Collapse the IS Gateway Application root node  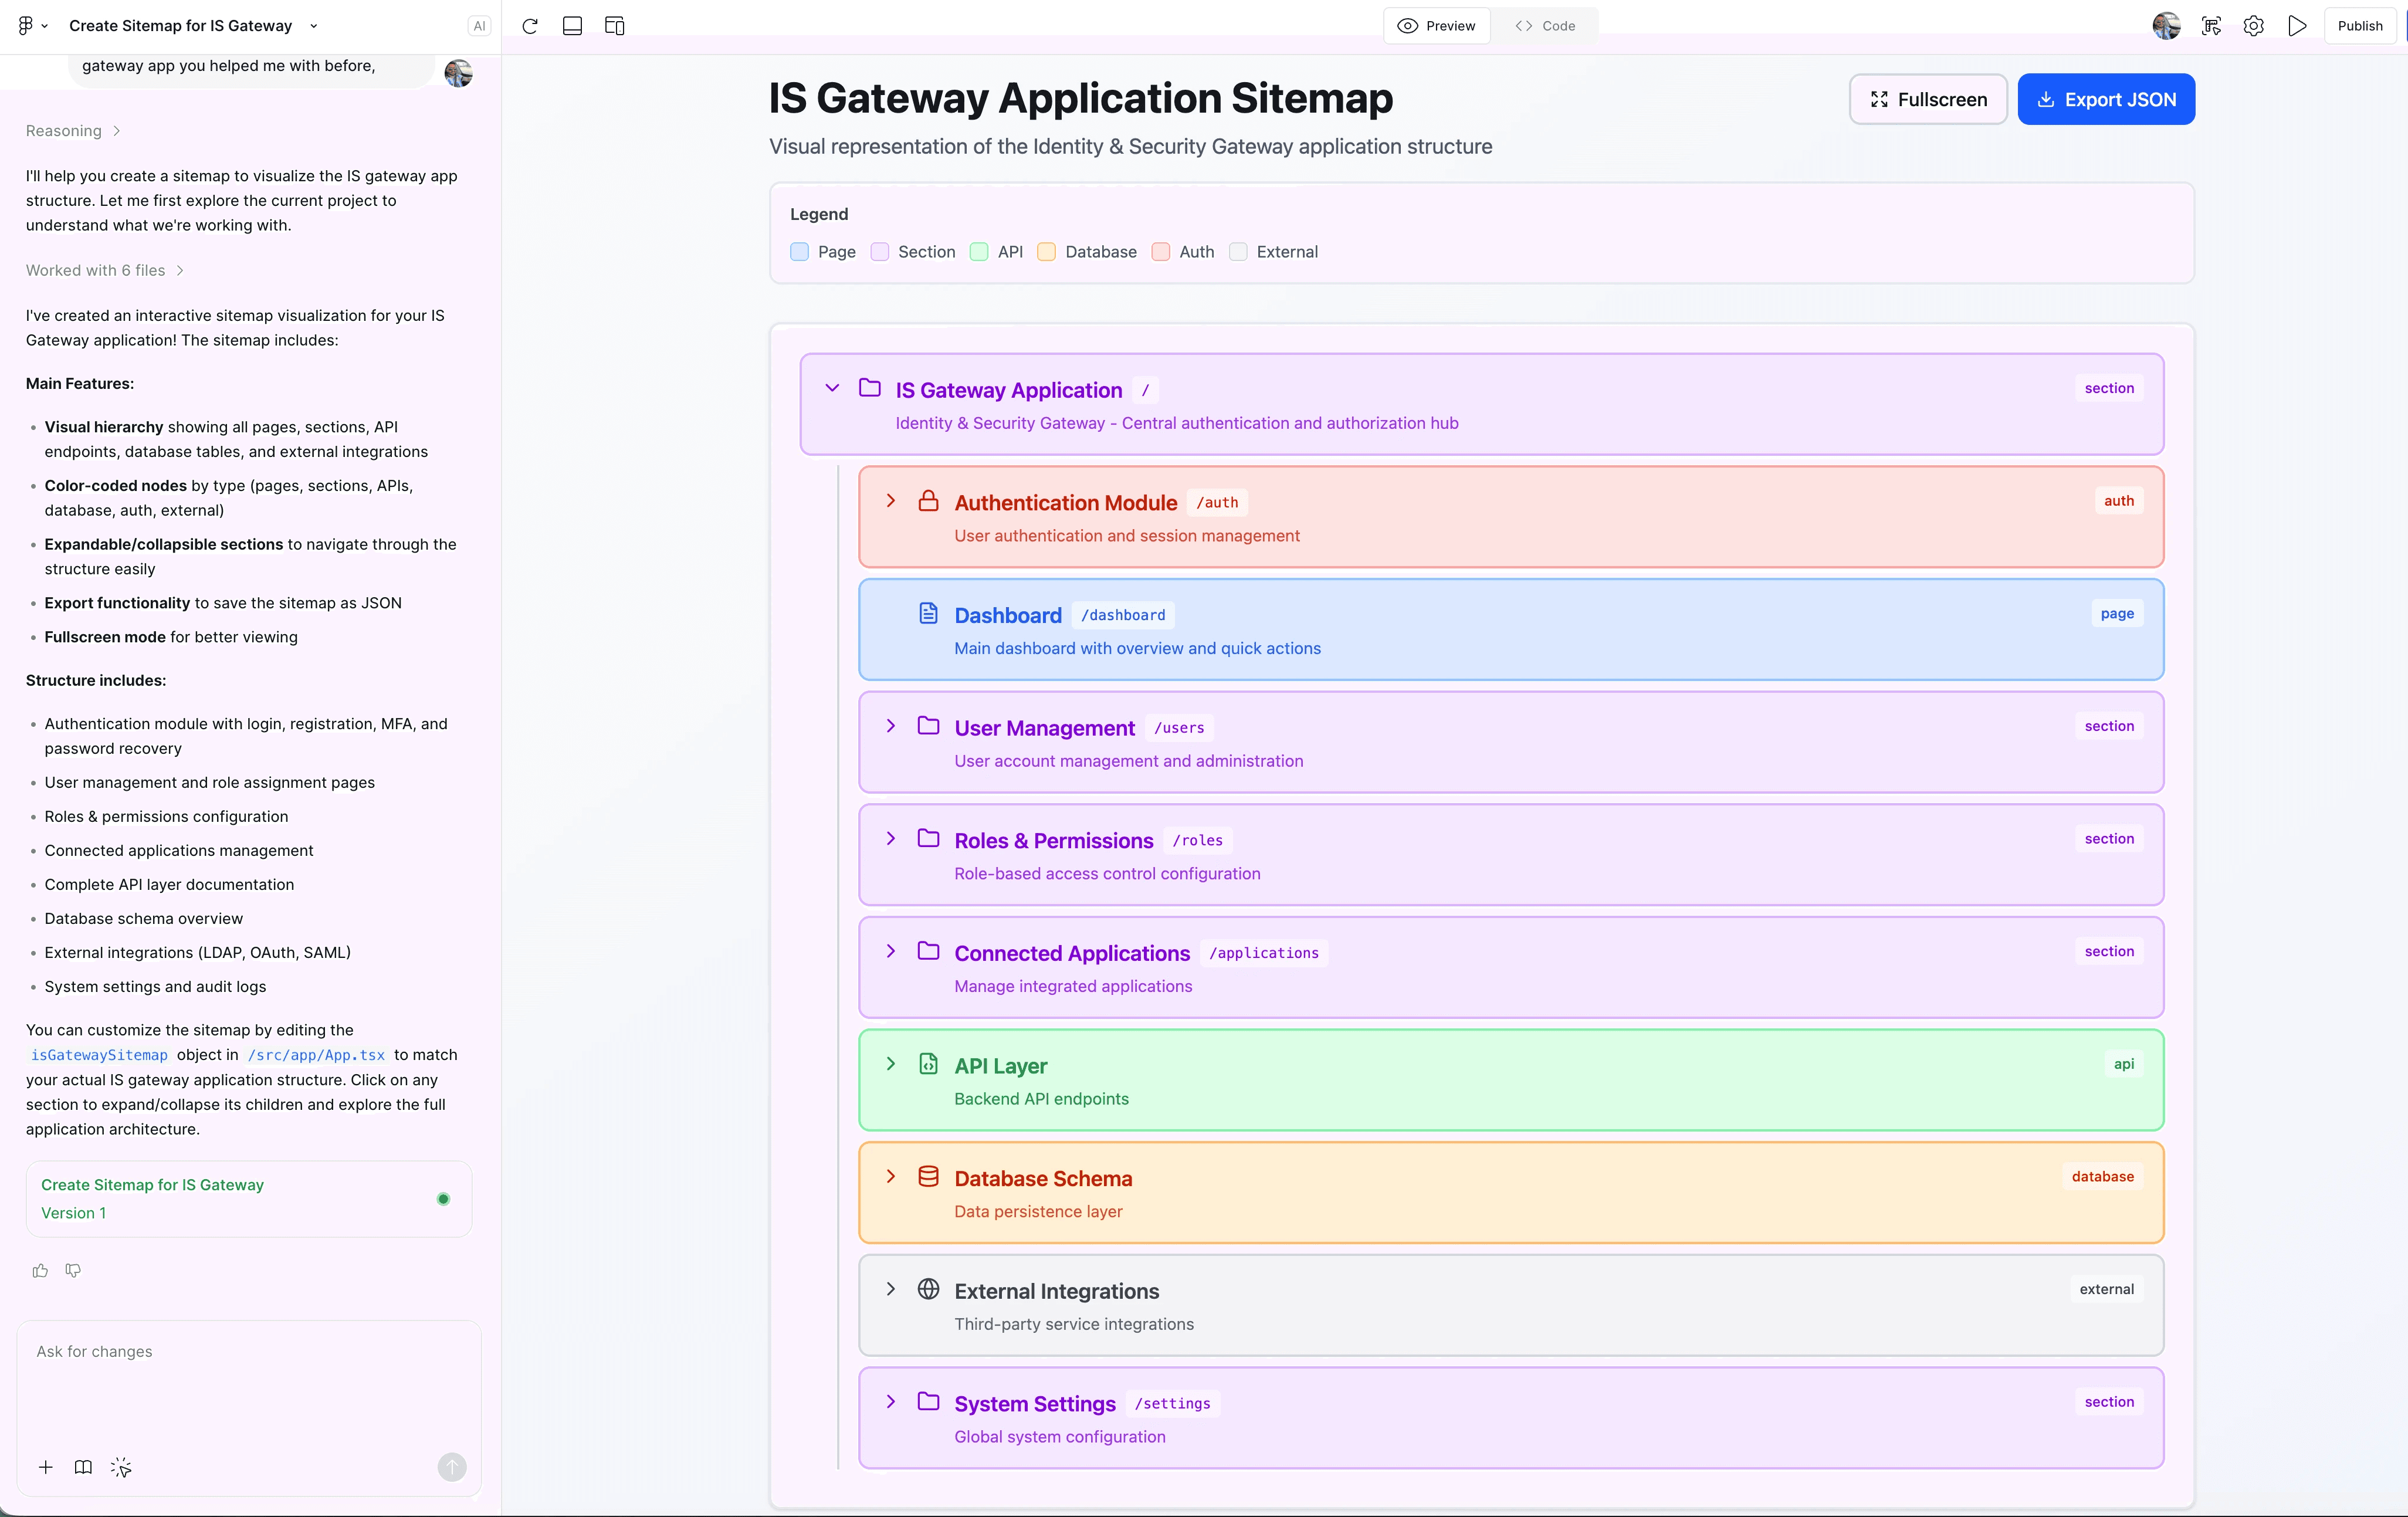pos(833,388)
